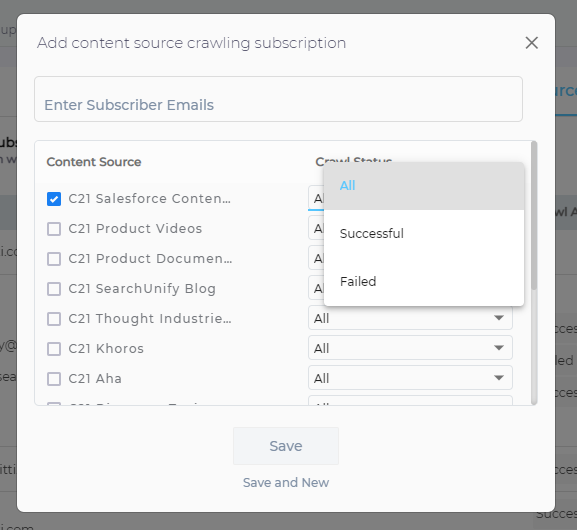
Task: Click the Save button
Action: [x=286, y=446]
